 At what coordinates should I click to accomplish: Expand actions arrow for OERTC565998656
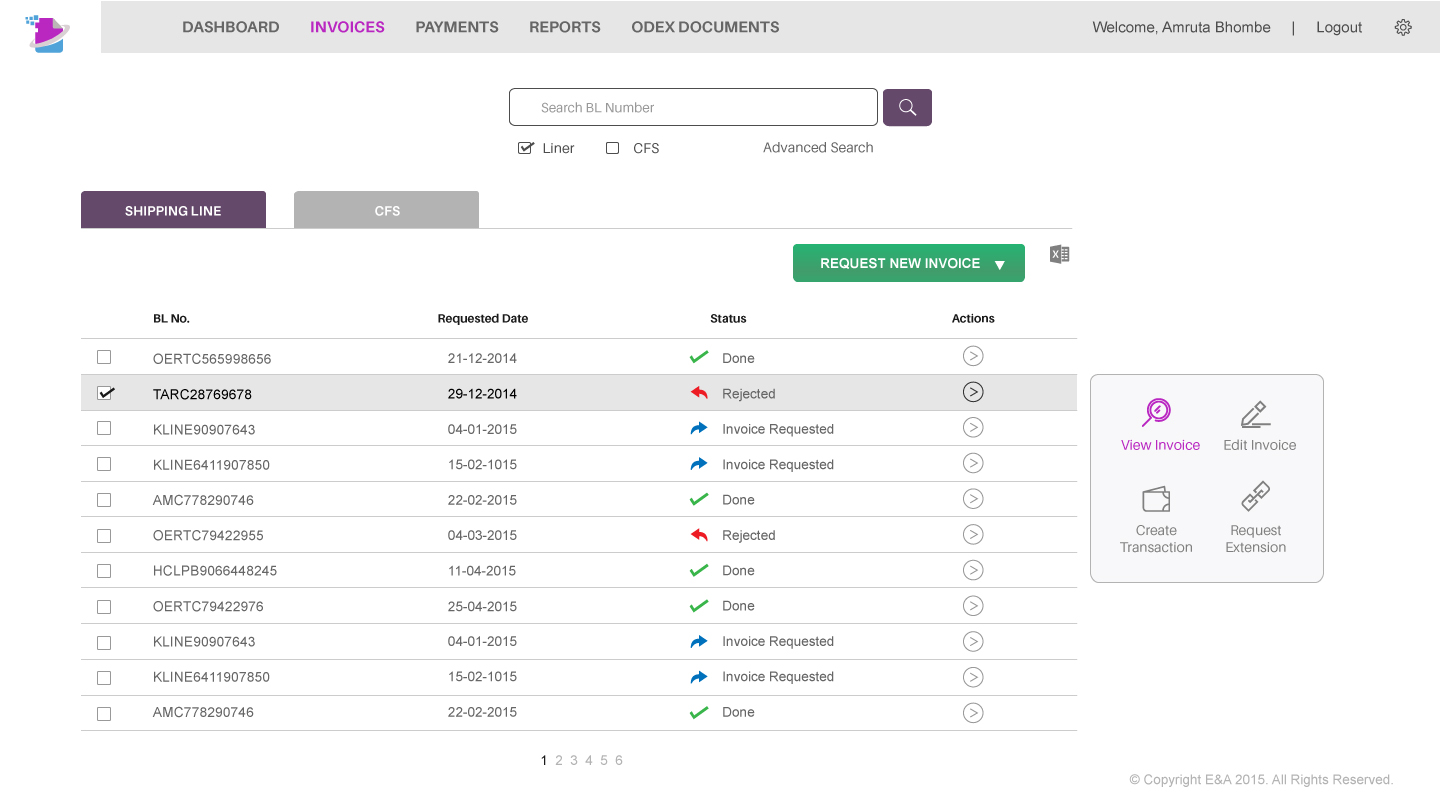972,356
